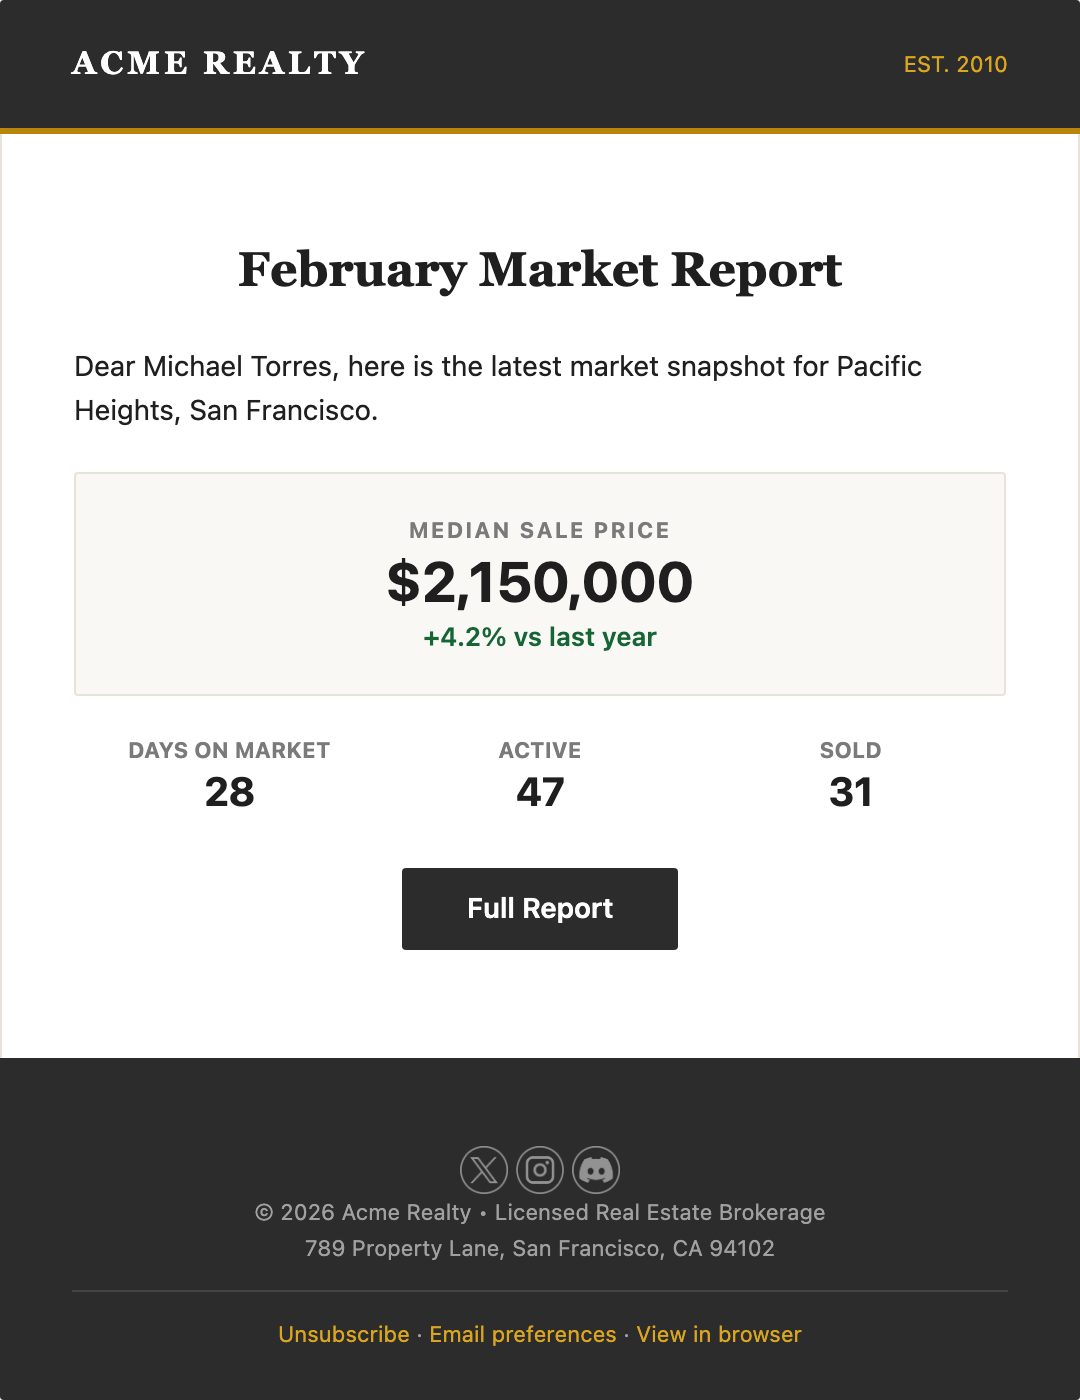Open the X (Twitter) social icon
Screen dimensions: 1080x1400
[x=483, y=1169]
